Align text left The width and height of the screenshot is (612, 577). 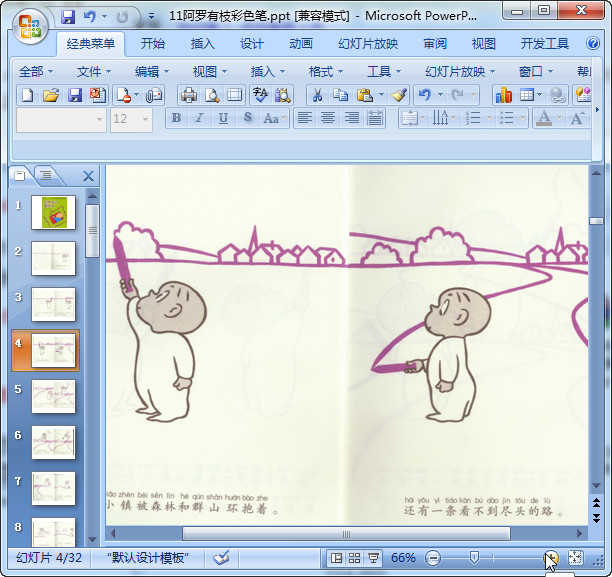(305, 118)
